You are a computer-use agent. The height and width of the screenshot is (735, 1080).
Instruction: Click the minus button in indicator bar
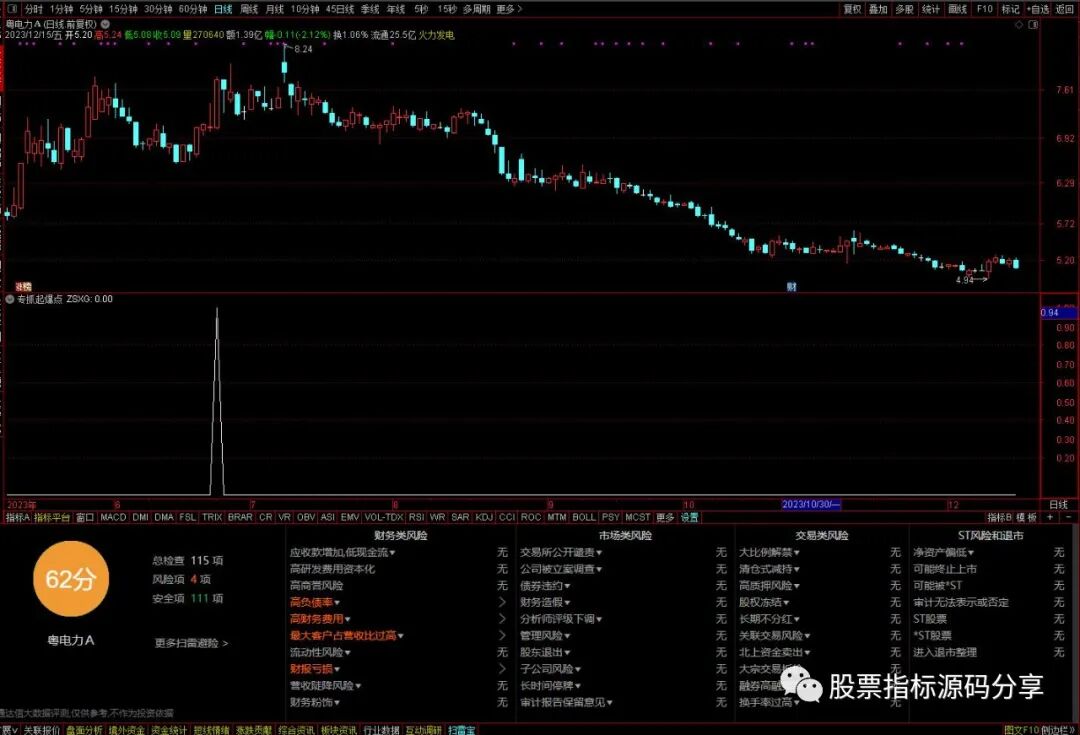[1068, 517]
